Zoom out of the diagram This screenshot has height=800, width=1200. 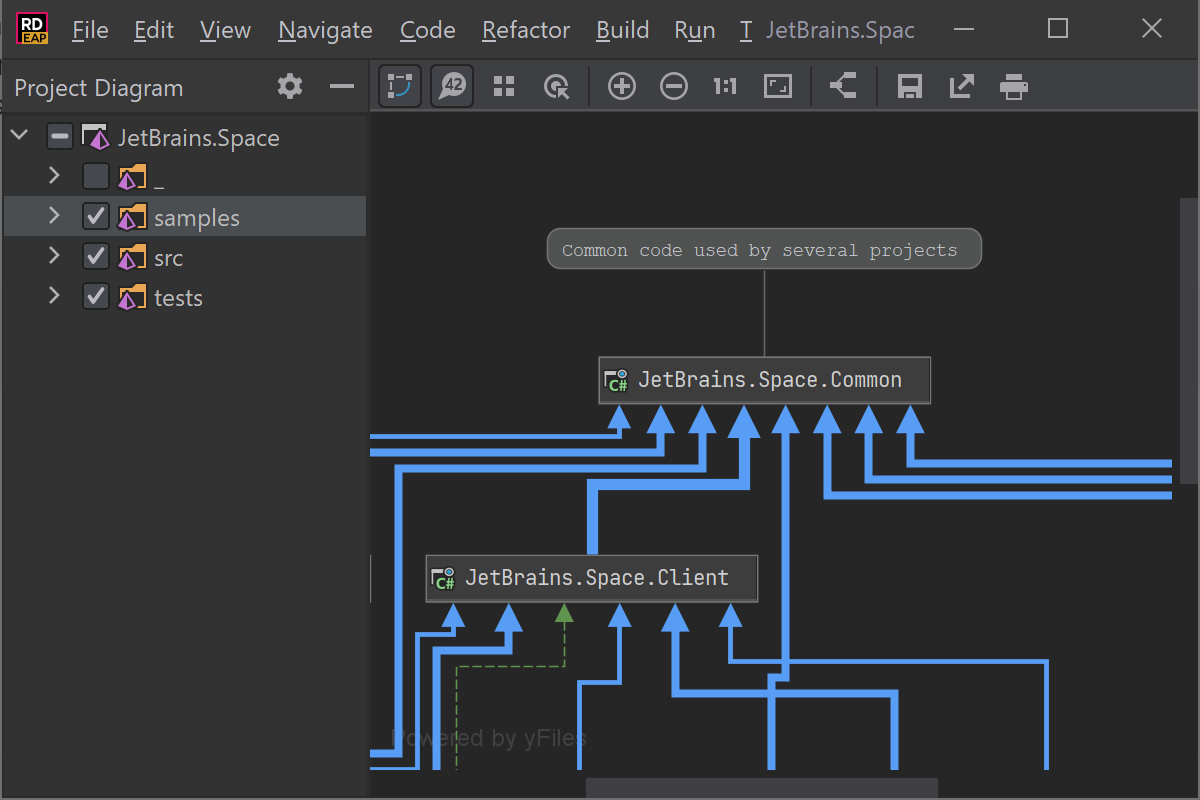pyautogui.click(x=674, y=87)
